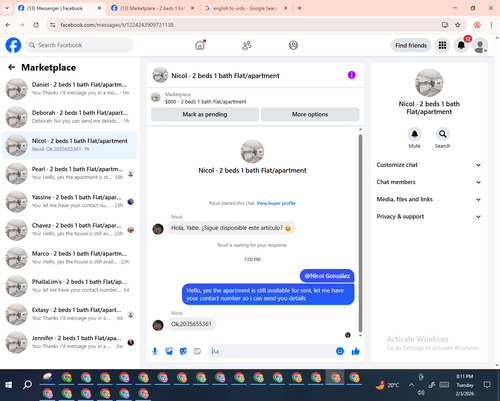500x401 pixels.
Task: Open Chrome three-dot menu
Action: click(x=491, y=25)
